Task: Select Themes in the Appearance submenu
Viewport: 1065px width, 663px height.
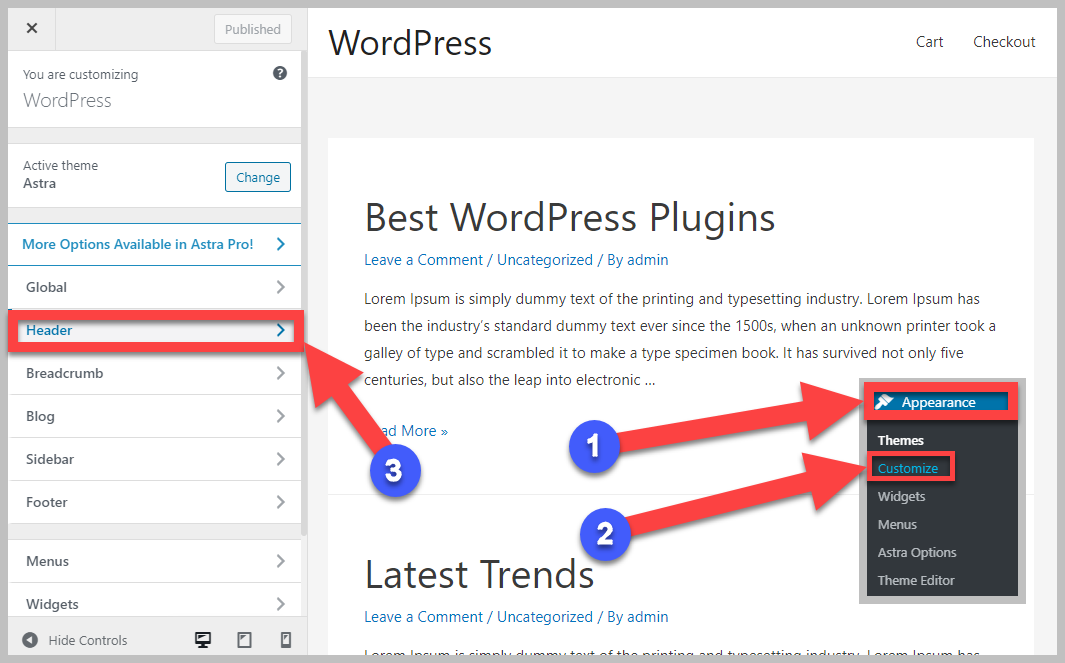Action: tap(901, 440)
